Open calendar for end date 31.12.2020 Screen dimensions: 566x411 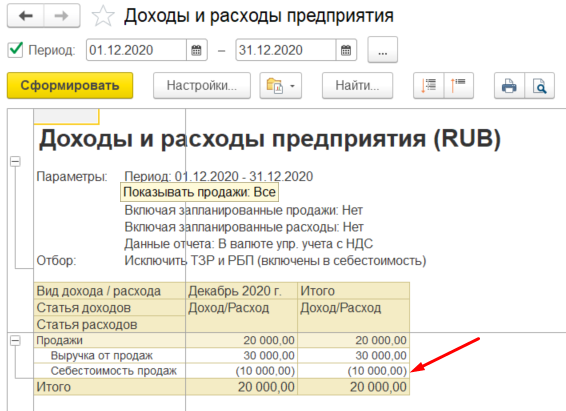[346, 50]
